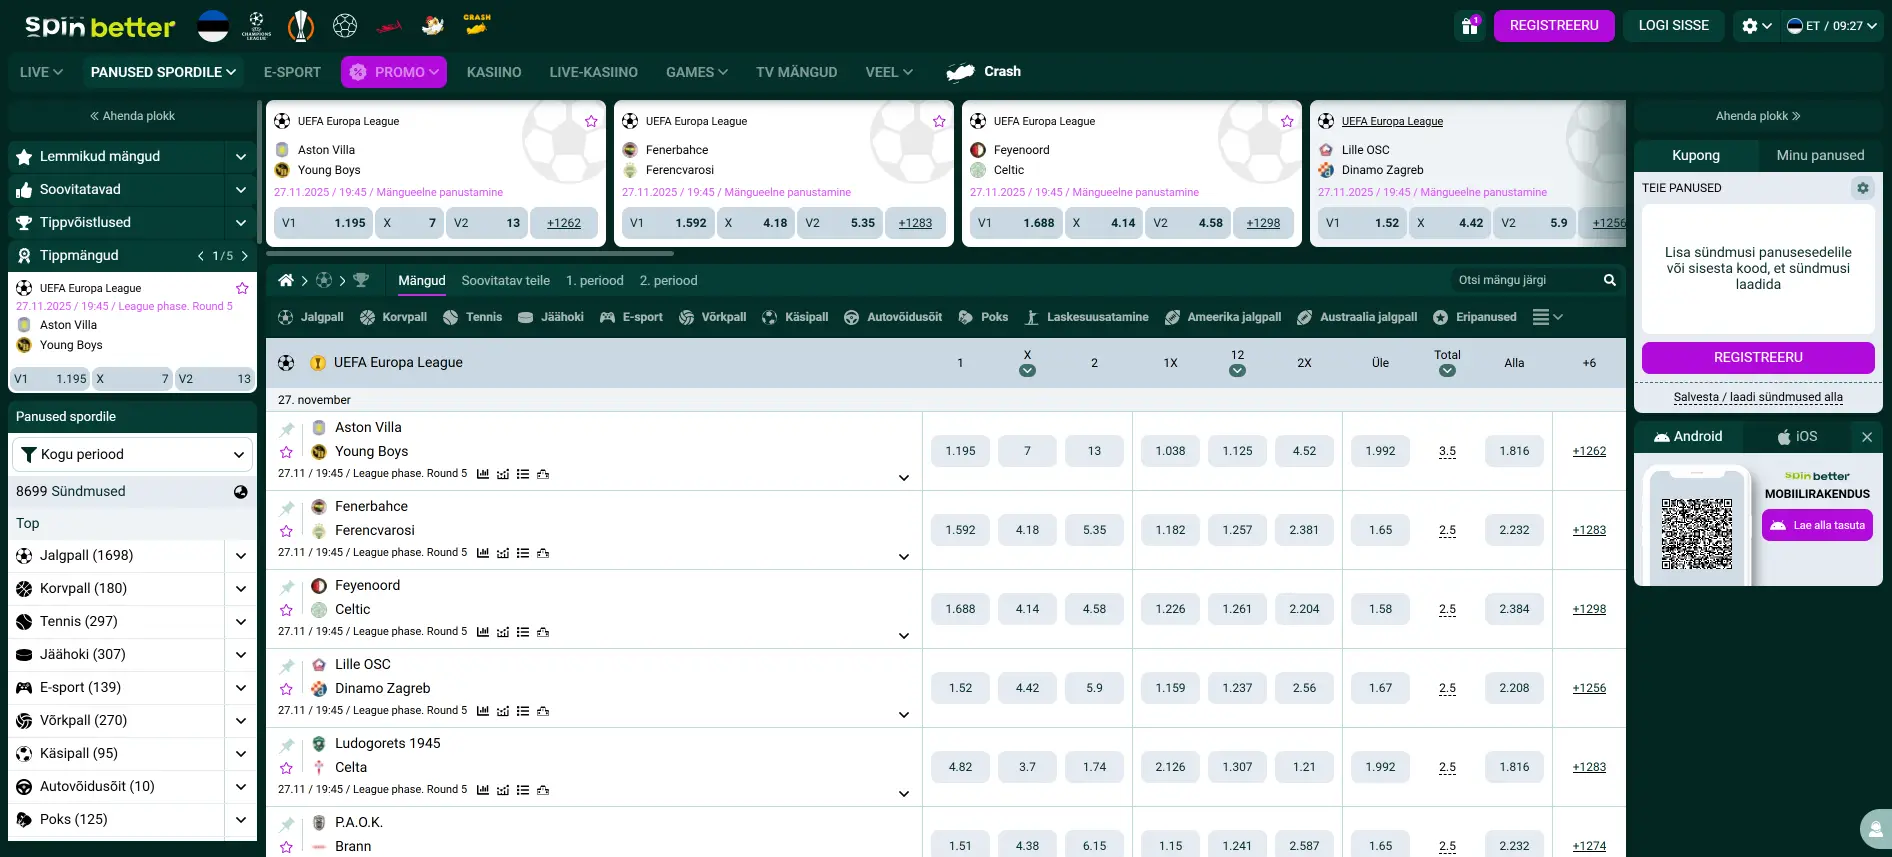Close the mobile app banner
Screen dimensions: 1892x857
(1866, 437)
